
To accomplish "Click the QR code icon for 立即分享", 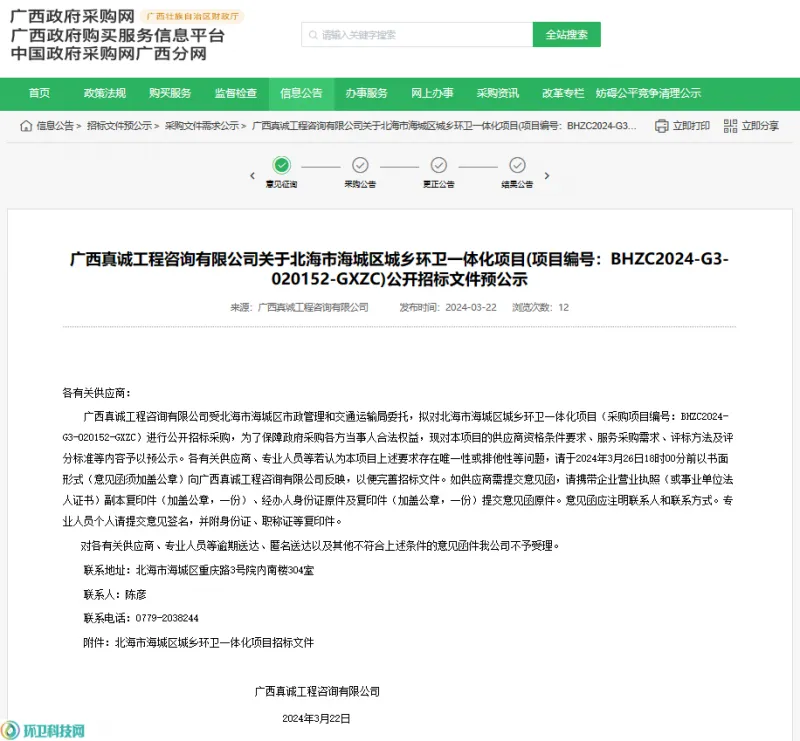I will click(x=731, y=126).
